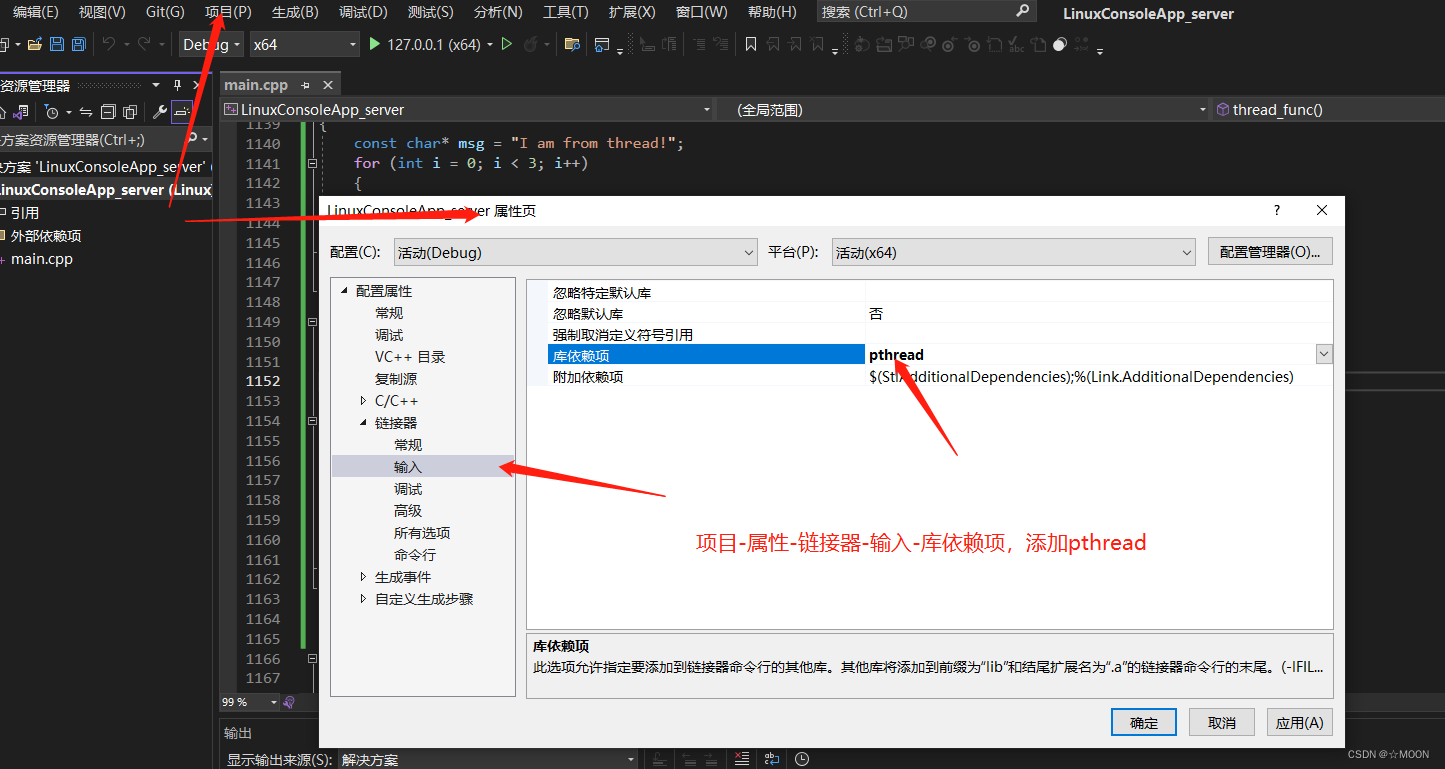1445x769 pixels.
Task: Open the 项目(P) menu
Action: pyautogui.click(x=228, y=12)
